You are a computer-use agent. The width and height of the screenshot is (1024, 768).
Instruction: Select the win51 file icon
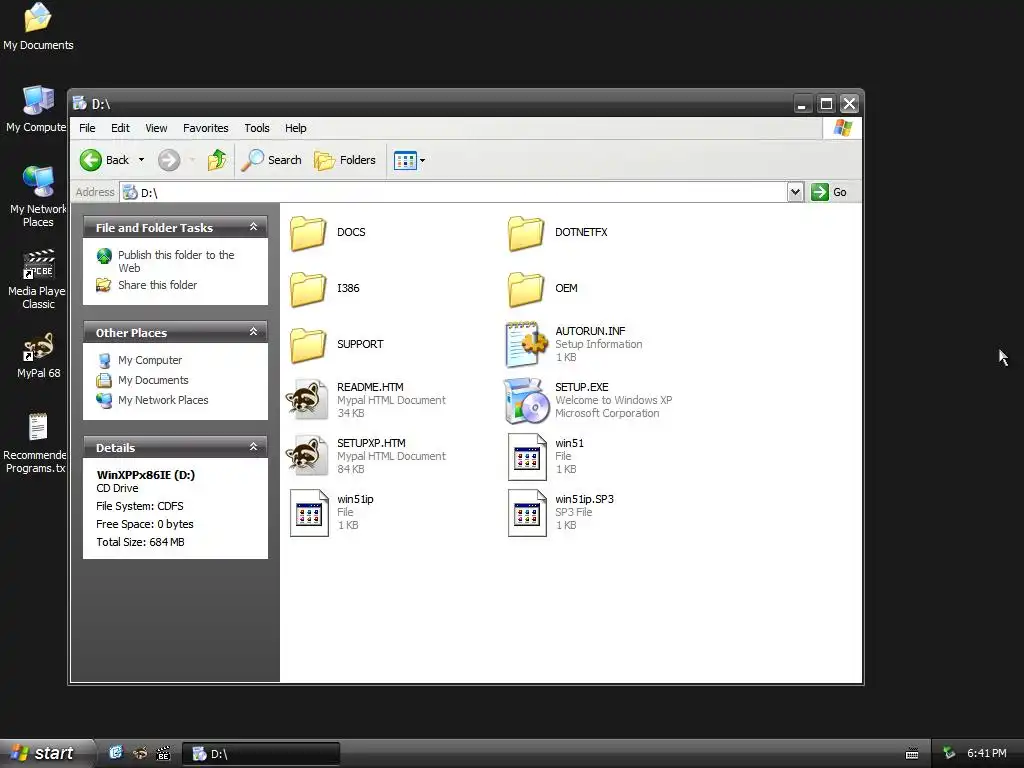[527, 456]
